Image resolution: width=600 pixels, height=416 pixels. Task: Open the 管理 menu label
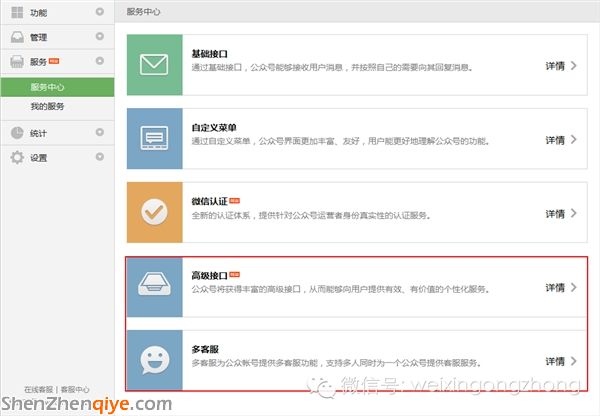(38, 38)
